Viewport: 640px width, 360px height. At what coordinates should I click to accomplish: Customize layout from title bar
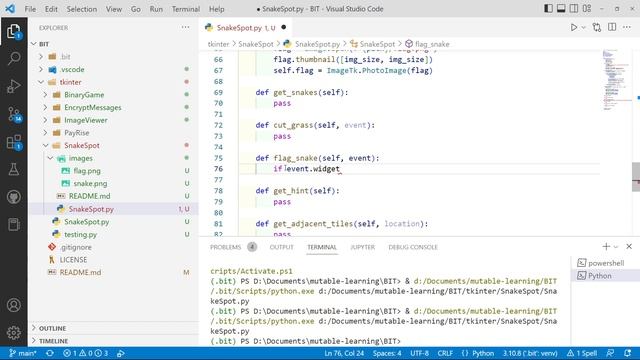(x=587, y=9)
